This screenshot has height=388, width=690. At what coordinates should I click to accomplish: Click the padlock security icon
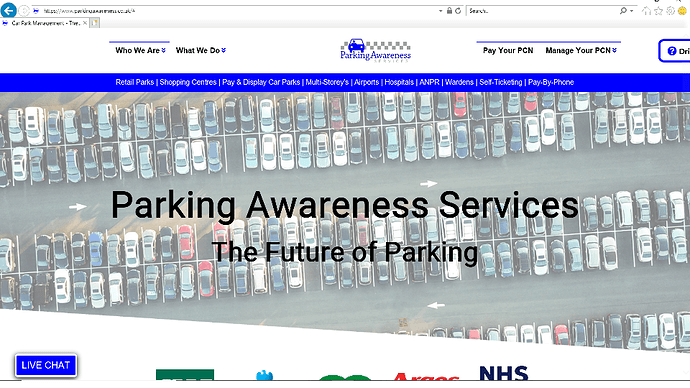coord(449,11)
